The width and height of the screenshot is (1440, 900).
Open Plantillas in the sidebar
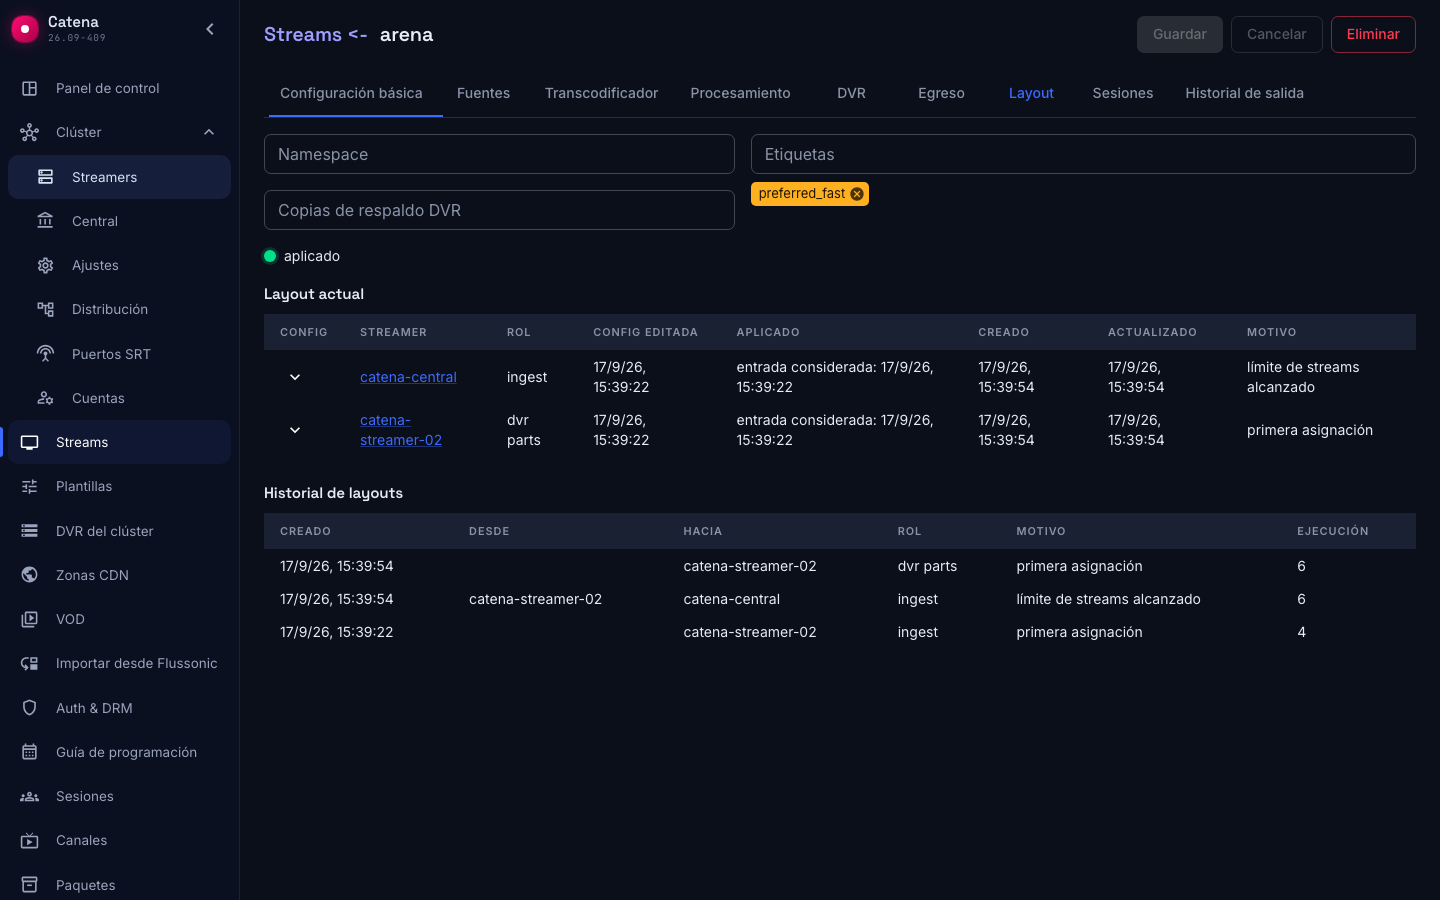click(120, 486)
